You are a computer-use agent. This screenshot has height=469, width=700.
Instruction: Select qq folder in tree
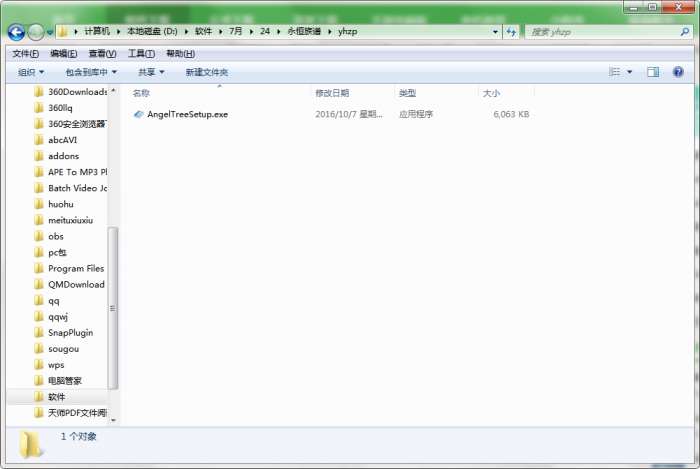[x=47, y=301]
